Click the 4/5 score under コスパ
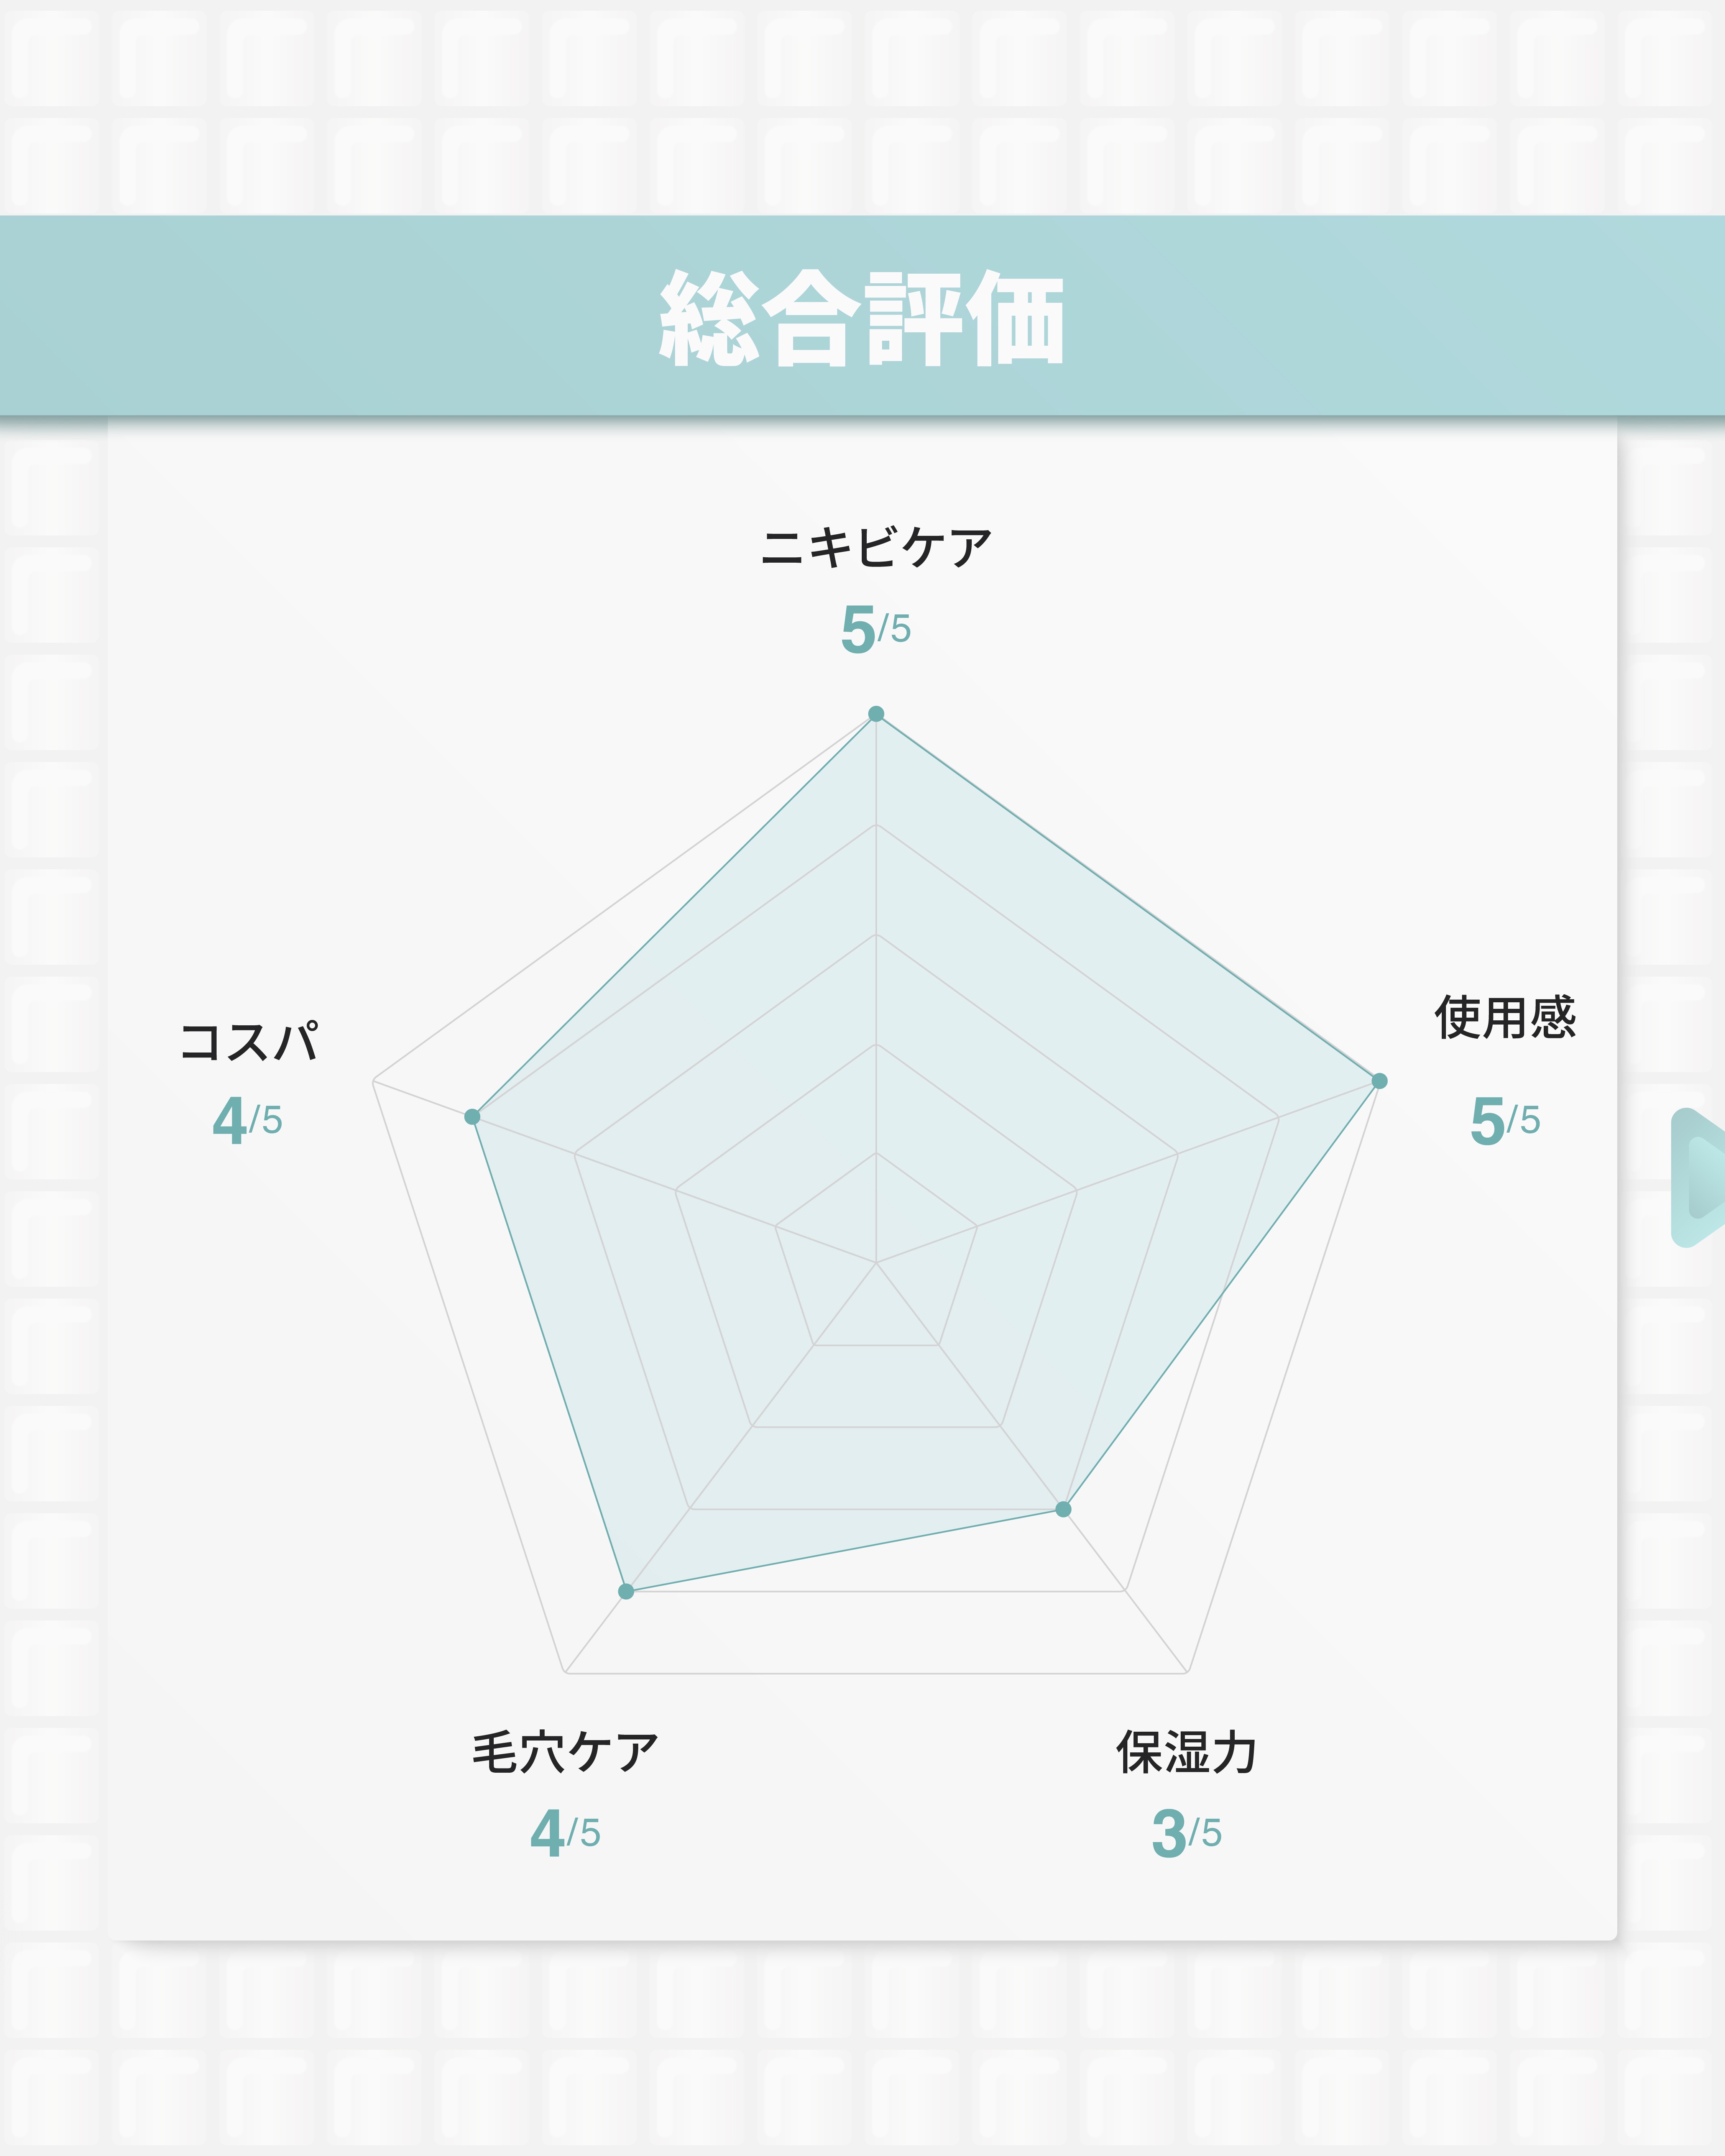This screenshot has width=1725, height=2156. tap(248, 1120)
